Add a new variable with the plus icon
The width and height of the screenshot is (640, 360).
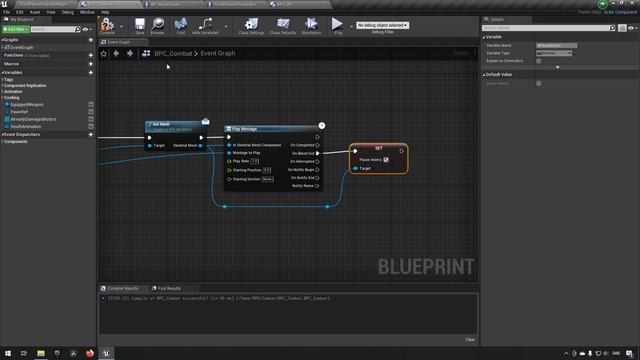click(91, 73)
